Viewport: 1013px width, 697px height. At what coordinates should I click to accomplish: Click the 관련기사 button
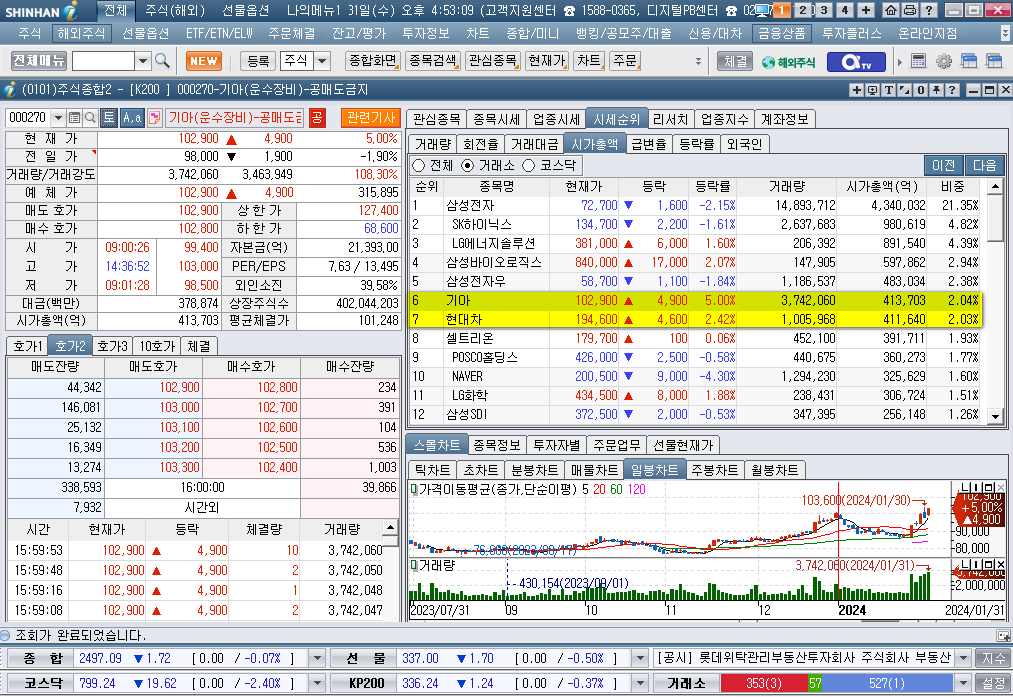point(371,118)
